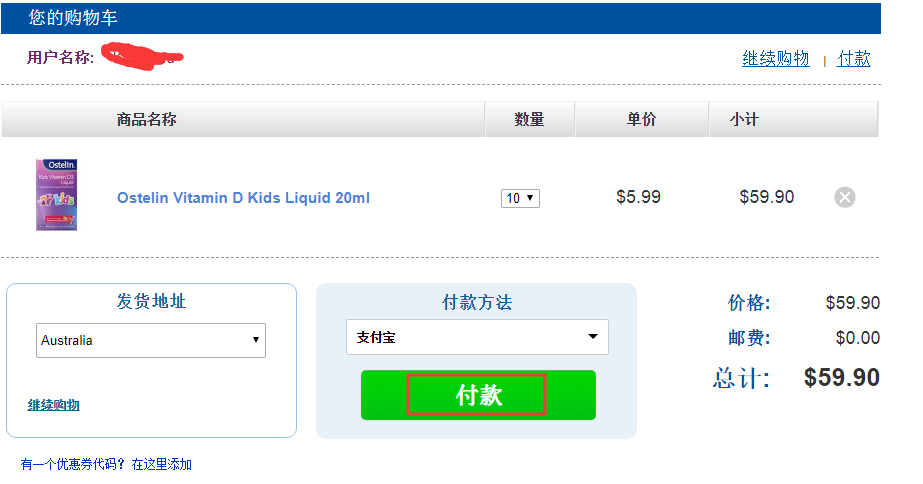Follow the 付款 link in the header
The width and height of the screenshot is (923, 484).
(853, 59)
